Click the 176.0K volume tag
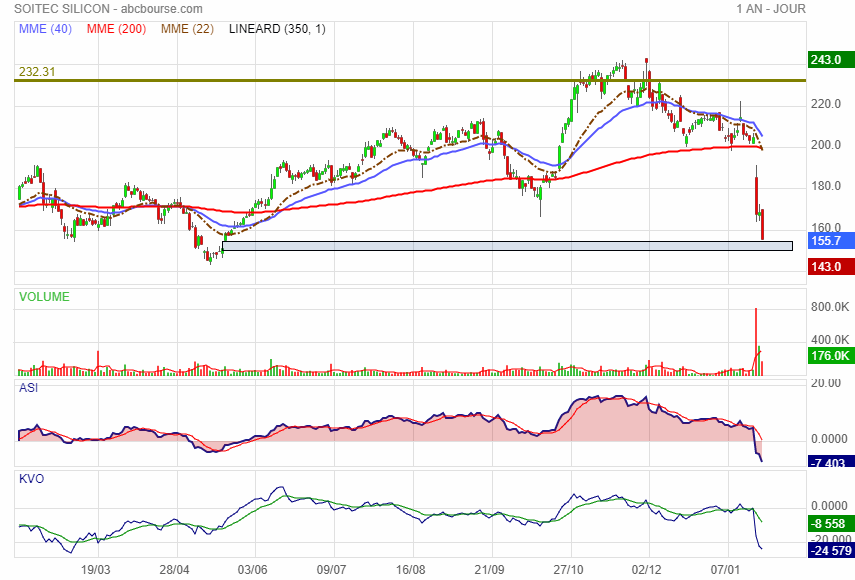The height and width of the screenshot is (580, 855). (830, 356)
